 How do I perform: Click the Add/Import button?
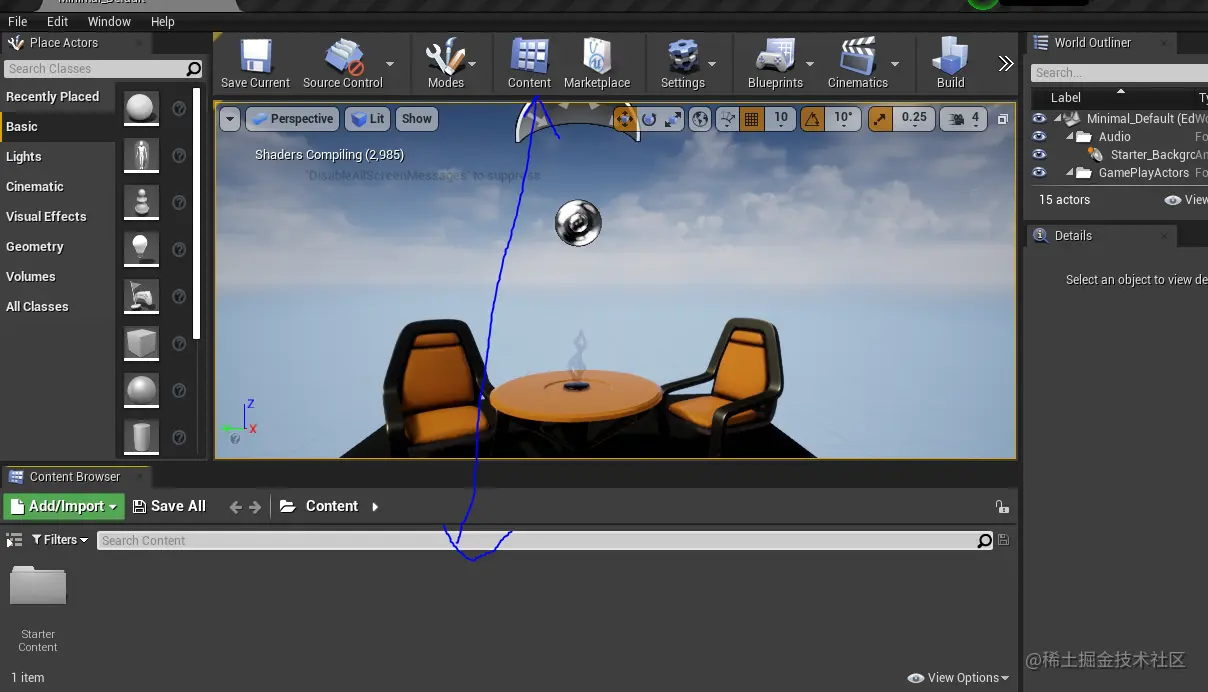(x=64, y=506)
